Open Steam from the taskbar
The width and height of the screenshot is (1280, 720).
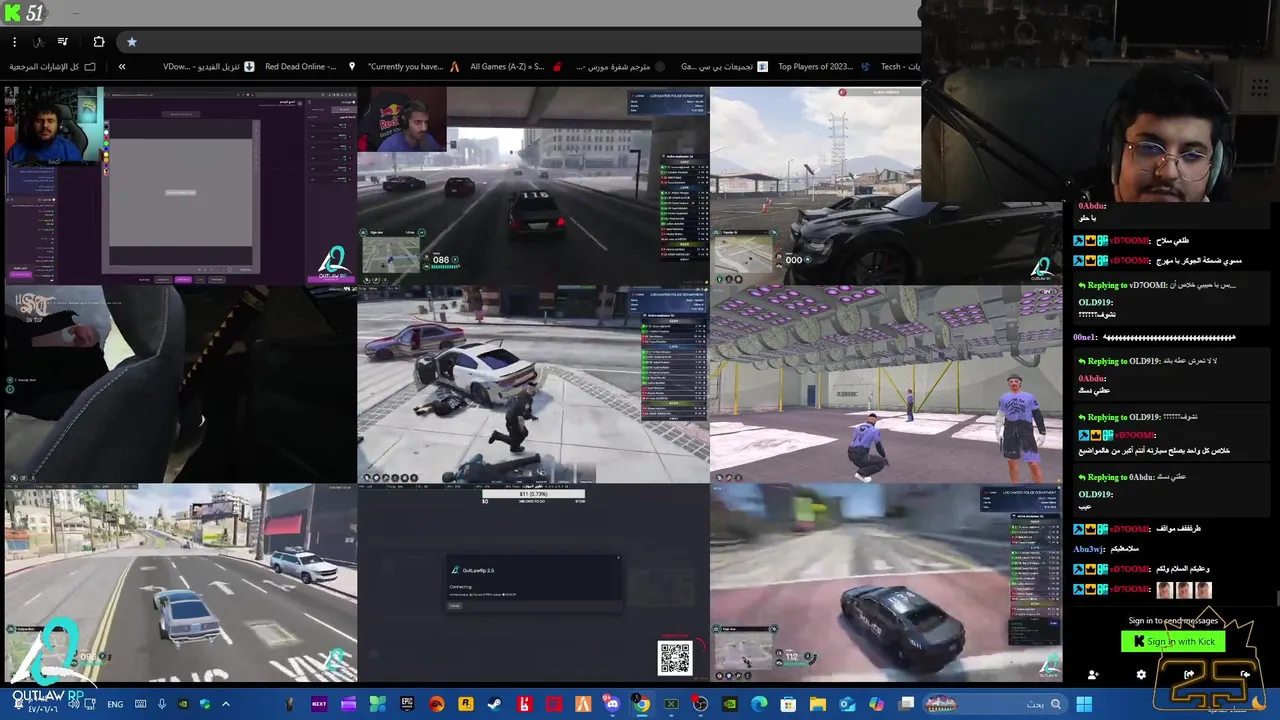click(x=494, y=704)
